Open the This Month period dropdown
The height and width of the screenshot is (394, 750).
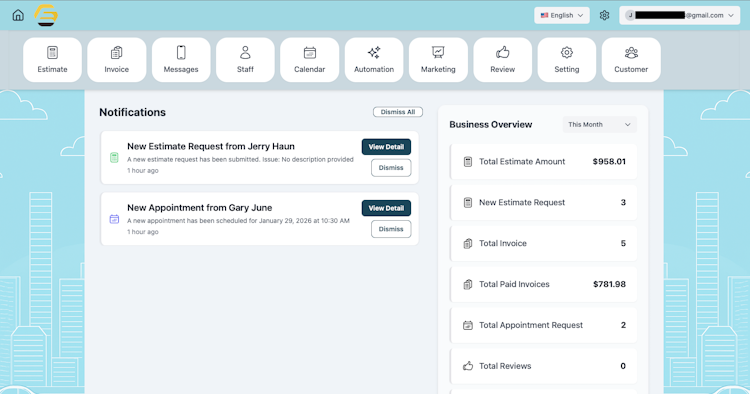click(599, 124)
